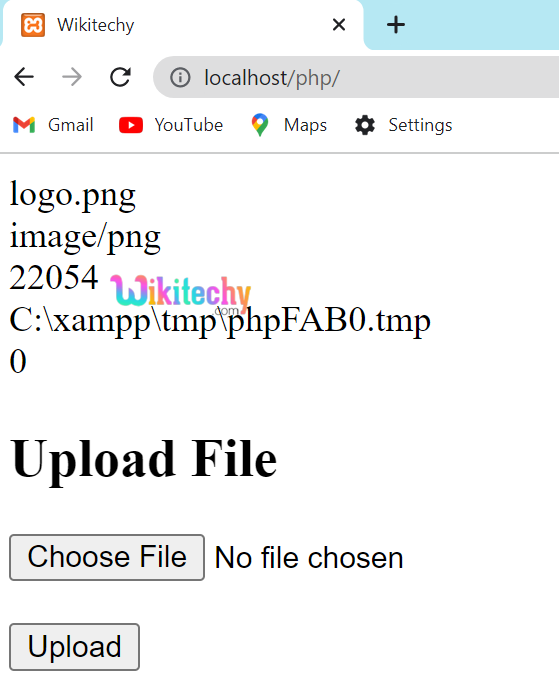Click the No file chosen label

click(x=309, y=558)
